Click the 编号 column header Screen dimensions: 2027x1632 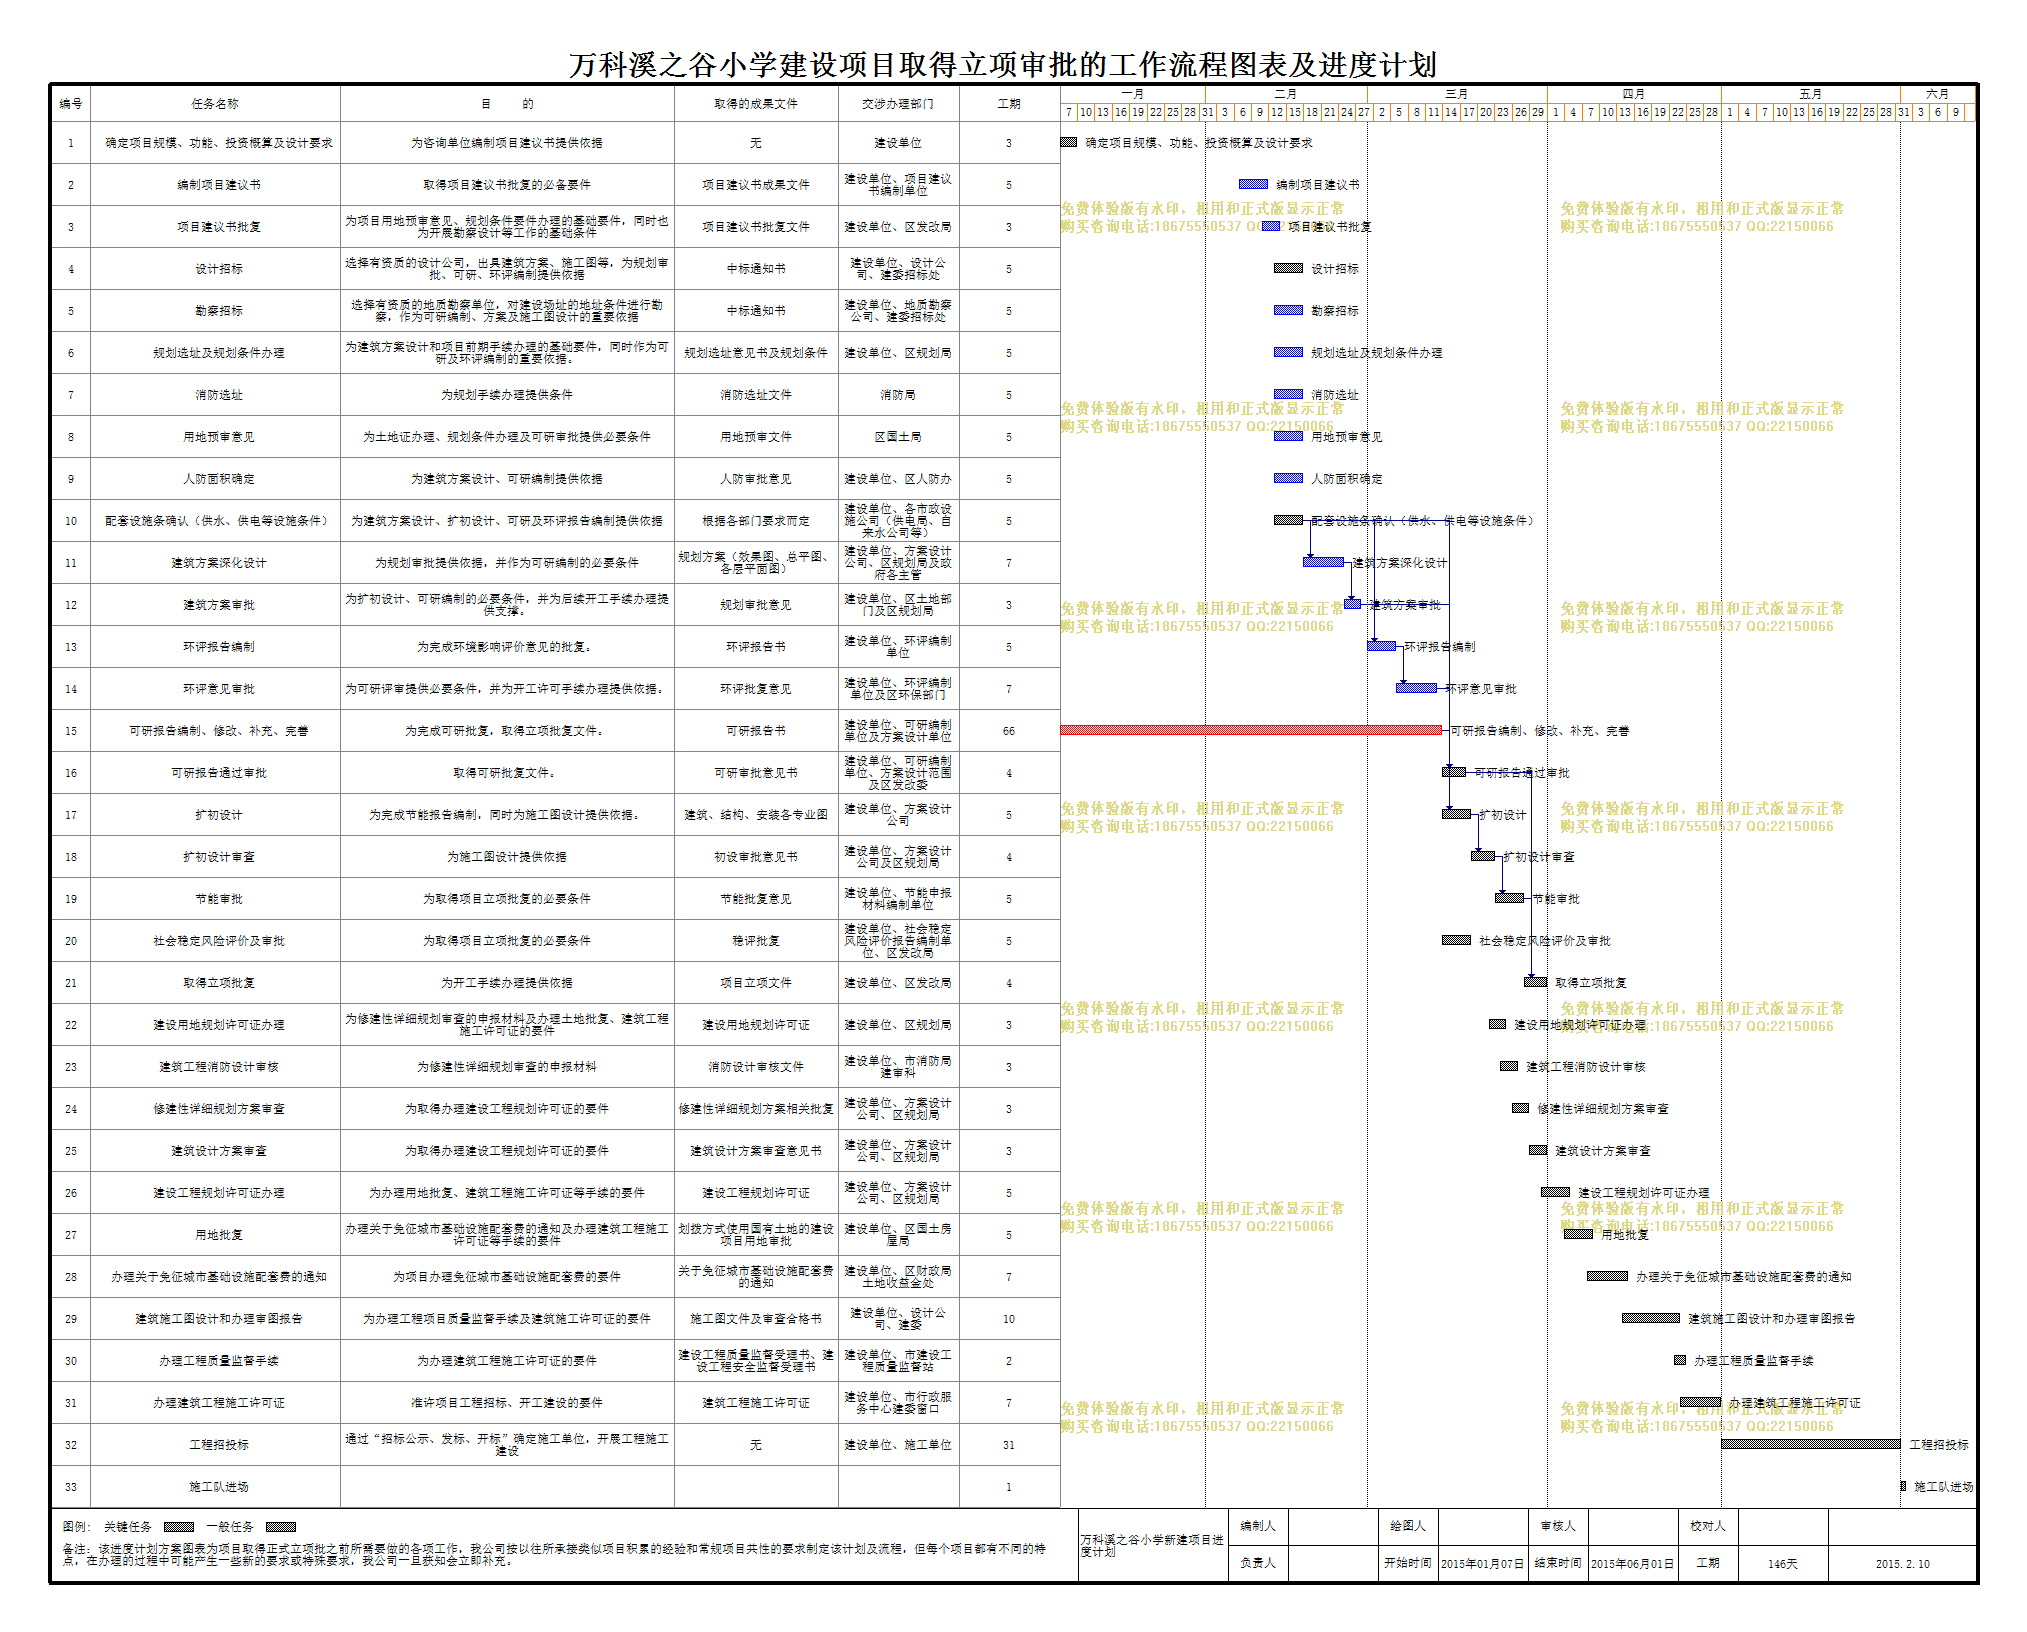click(71, 104)
